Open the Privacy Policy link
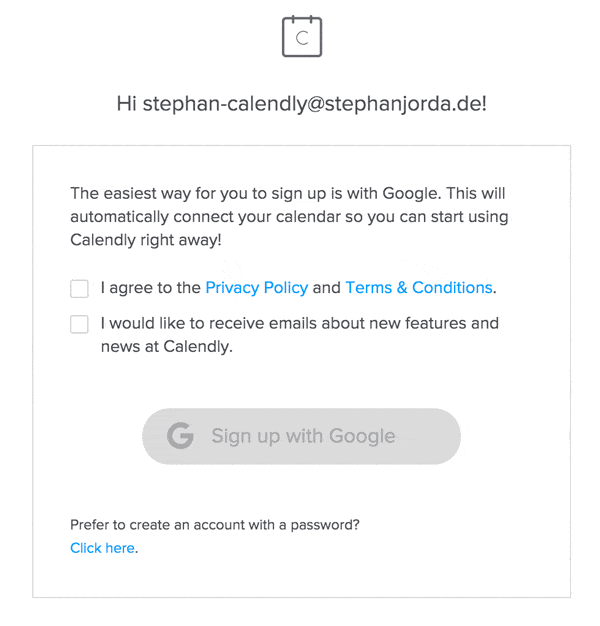Viewport: 600px width, 626px height. click(257, 287)
